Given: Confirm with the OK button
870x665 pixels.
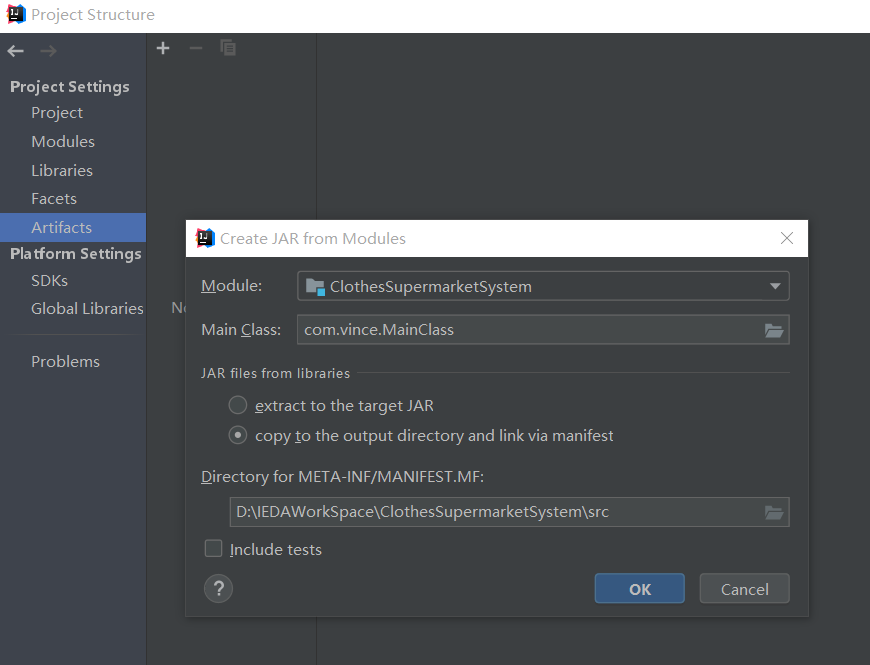Looking at the screenshot, I should click(x=640, y=588).
